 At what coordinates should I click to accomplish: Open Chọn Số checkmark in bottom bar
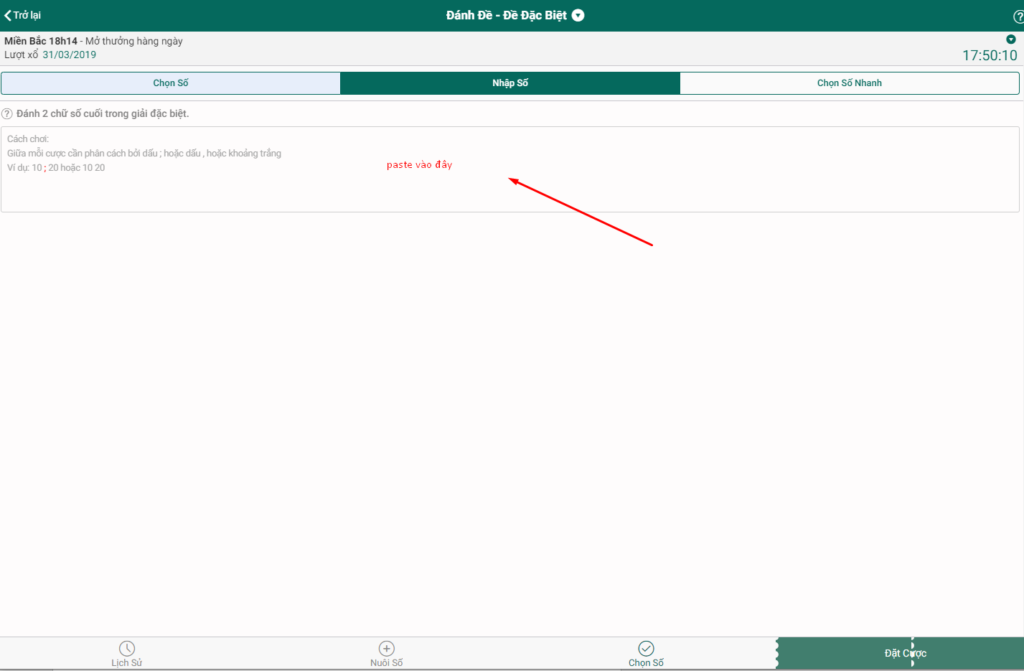[x=646, y=653]
